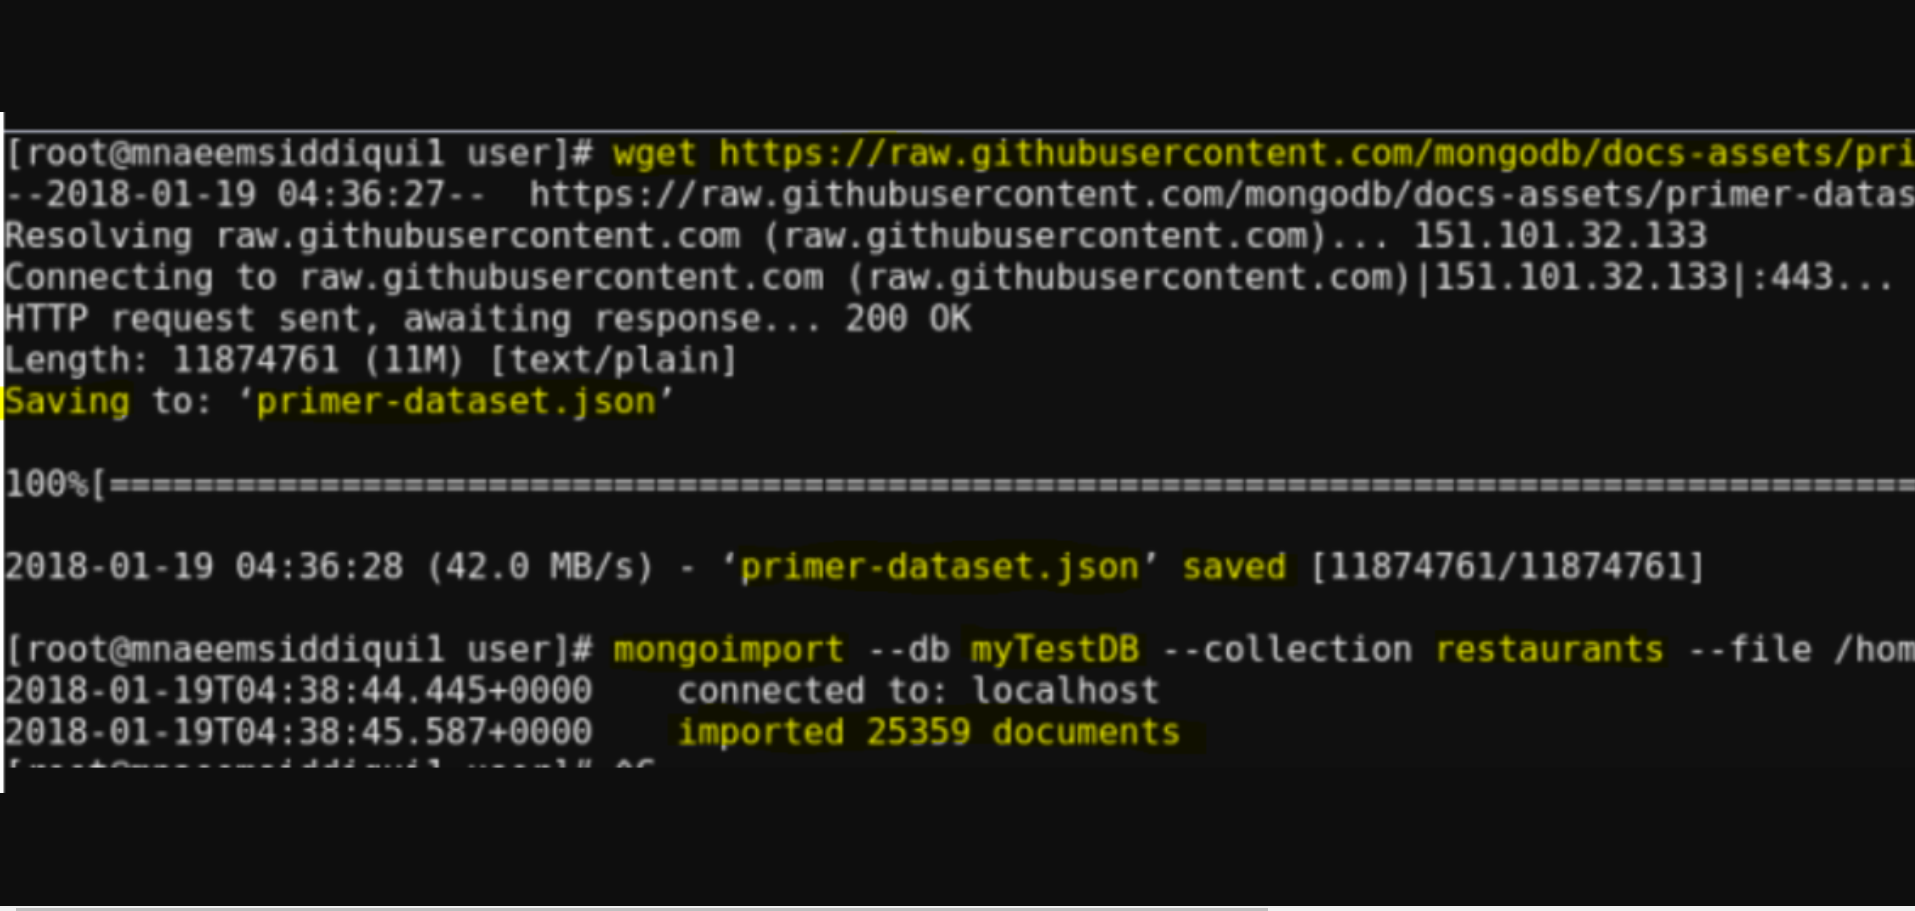
Task: Click the highlighted 'saved' word
Action: coord(1234,567)
